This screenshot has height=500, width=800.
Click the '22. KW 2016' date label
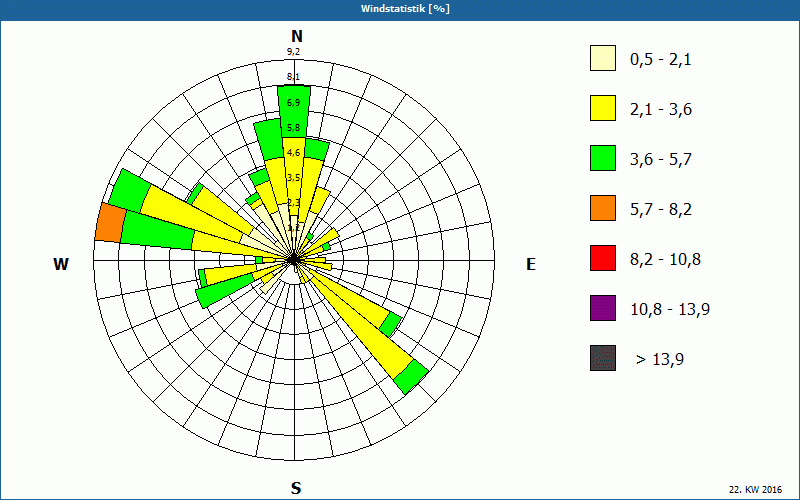pyautogui.click(x=755, y=490)
